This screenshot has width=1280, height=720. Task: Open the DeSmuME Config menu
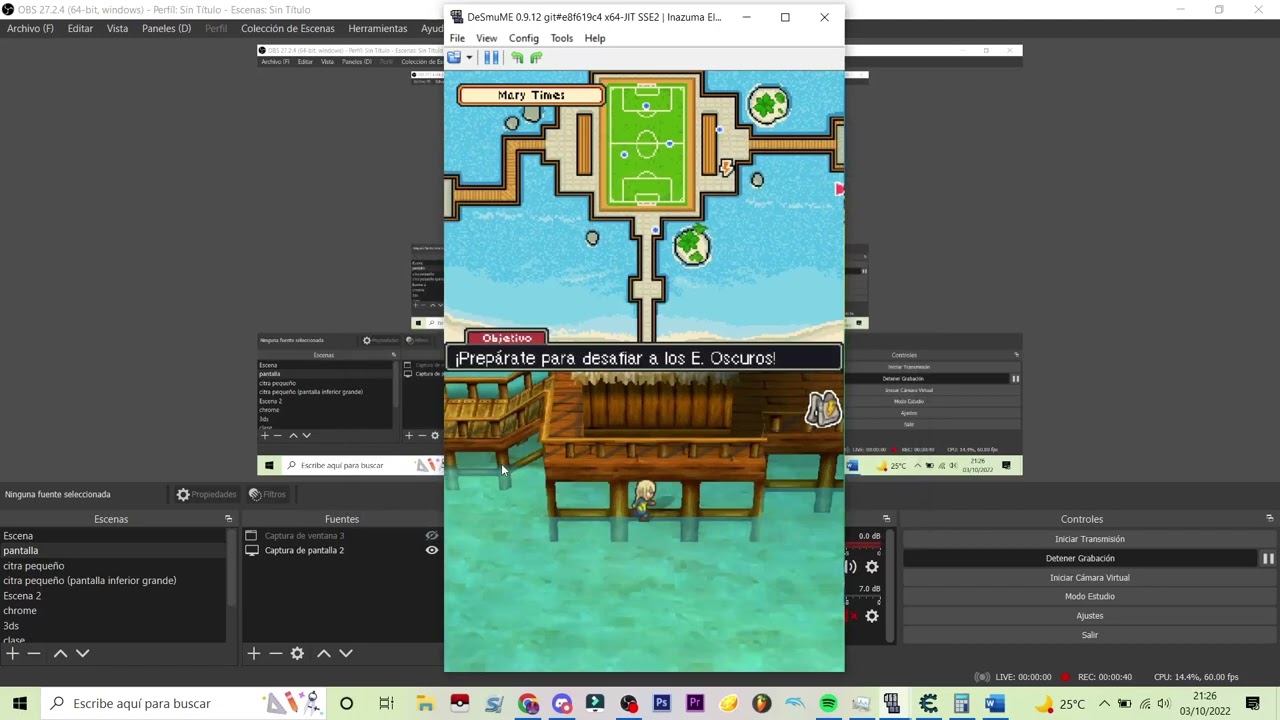coord(524,38)
